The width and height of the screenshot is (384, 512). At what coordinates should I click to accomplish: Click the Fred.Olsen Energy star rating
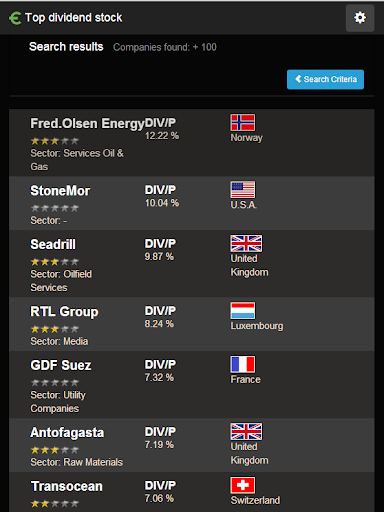coord(55,141)
